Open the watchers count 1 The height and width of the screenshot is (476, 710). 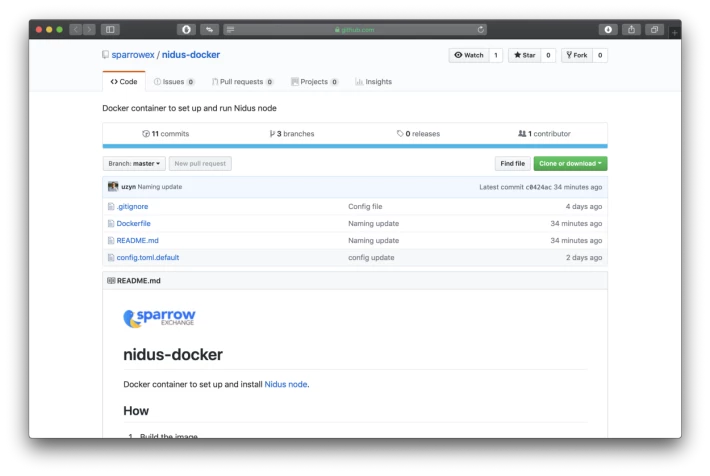click(496, 55)
